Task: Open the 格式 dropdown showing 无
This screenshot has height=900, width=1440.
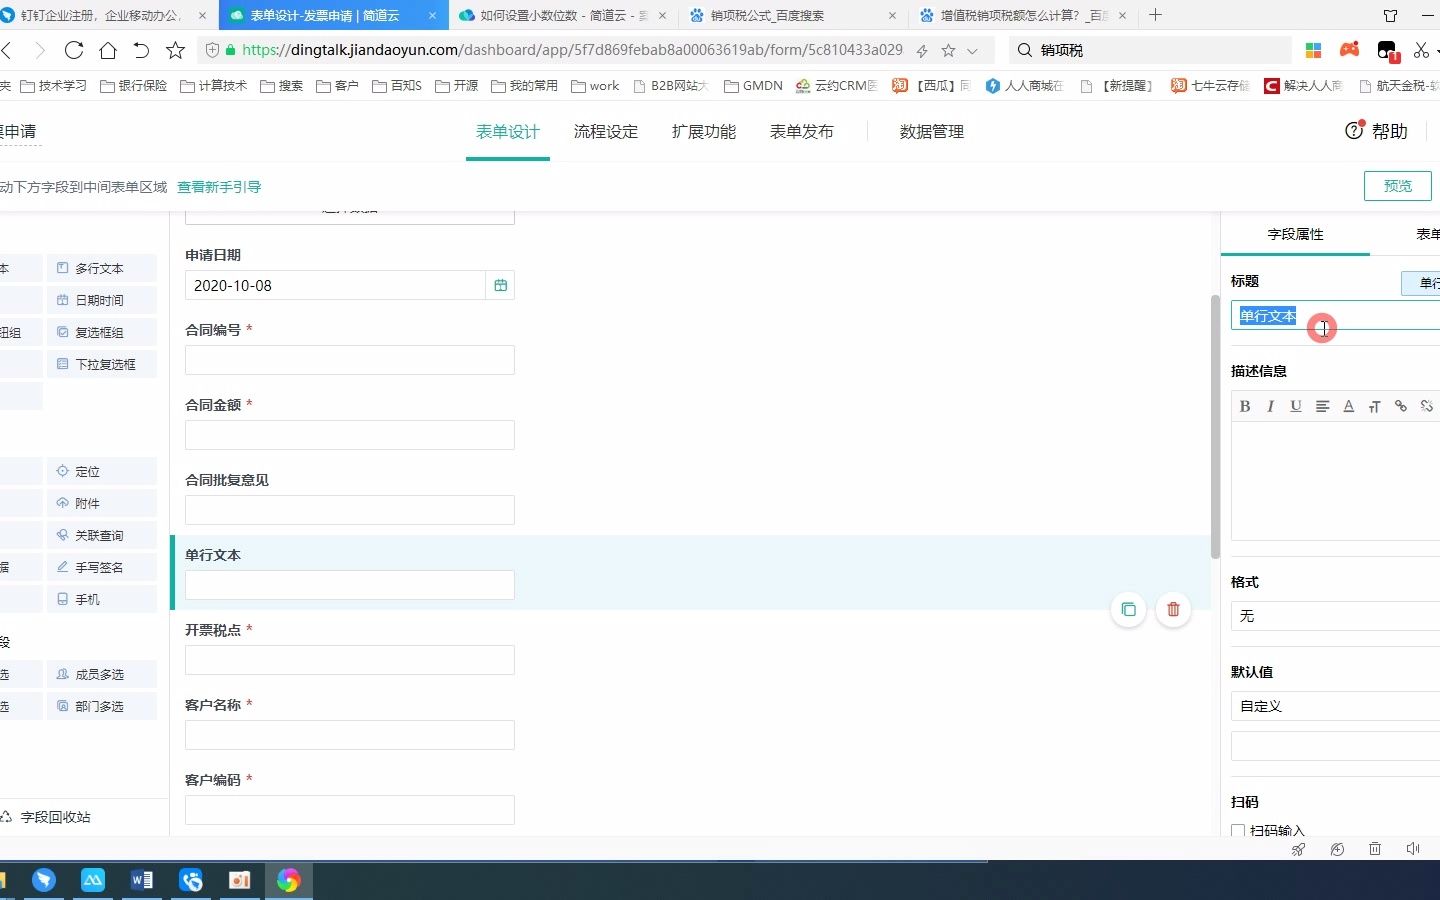Action: point(1335,616)
